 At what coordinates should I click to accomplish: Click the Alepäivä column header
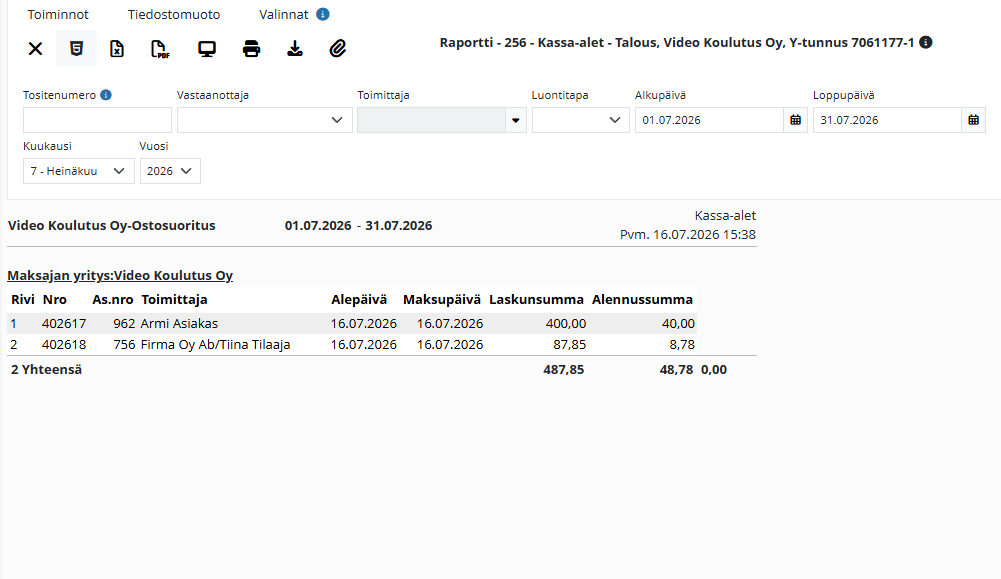(359, 299)
